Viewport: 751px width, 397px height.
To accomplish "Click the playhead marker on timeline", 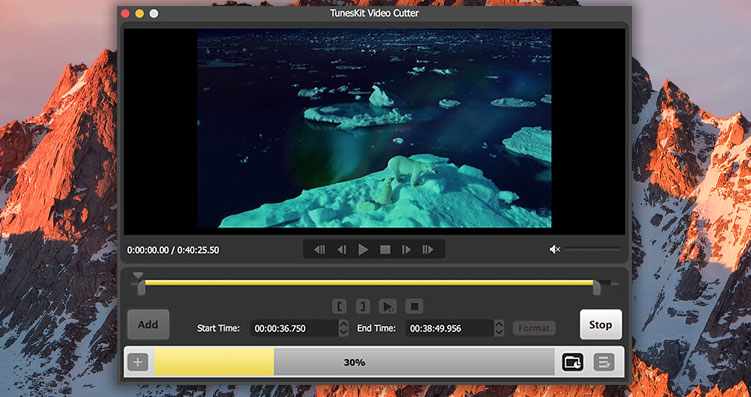I will click(137, 276).
